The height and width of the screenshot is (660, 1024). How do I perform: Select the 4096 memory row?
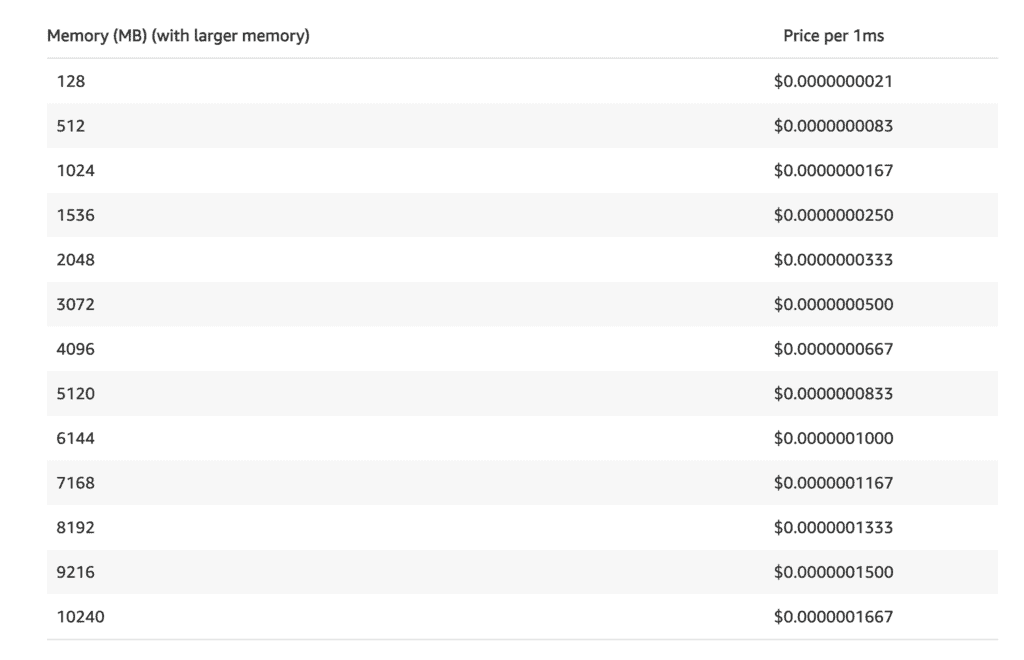pyautogui.click(x=76, y=349)
